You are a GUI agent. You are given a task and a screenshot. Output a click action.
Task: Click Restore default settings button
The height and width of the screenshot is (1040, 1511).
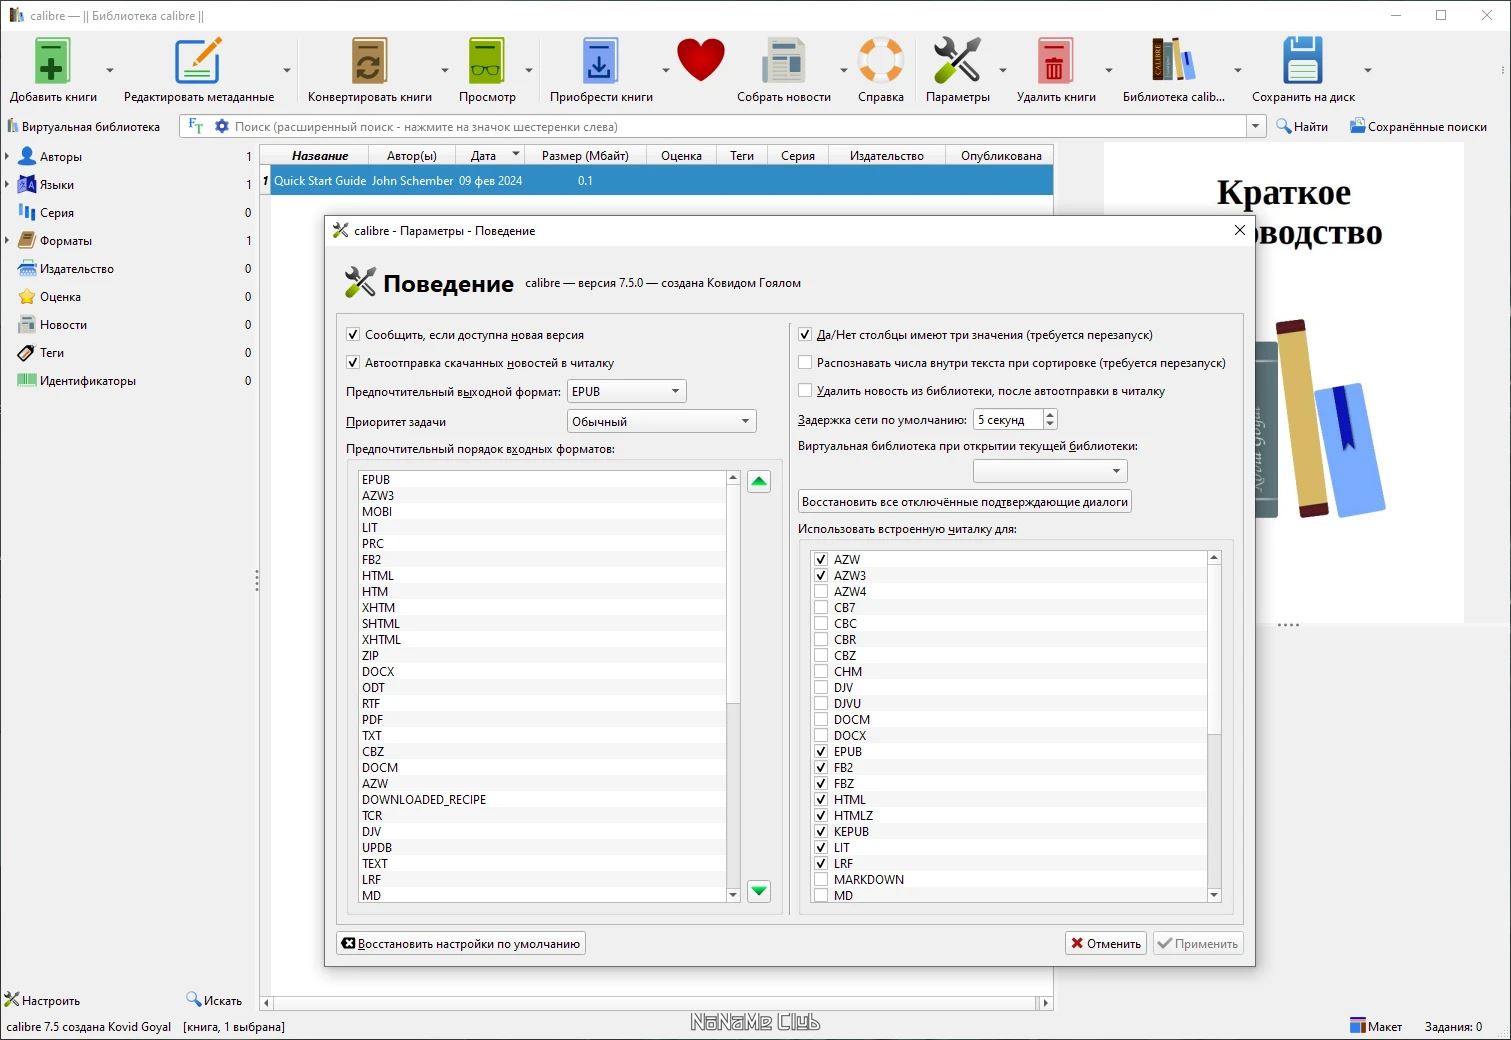pyautogui.click(x=461, y=944)
